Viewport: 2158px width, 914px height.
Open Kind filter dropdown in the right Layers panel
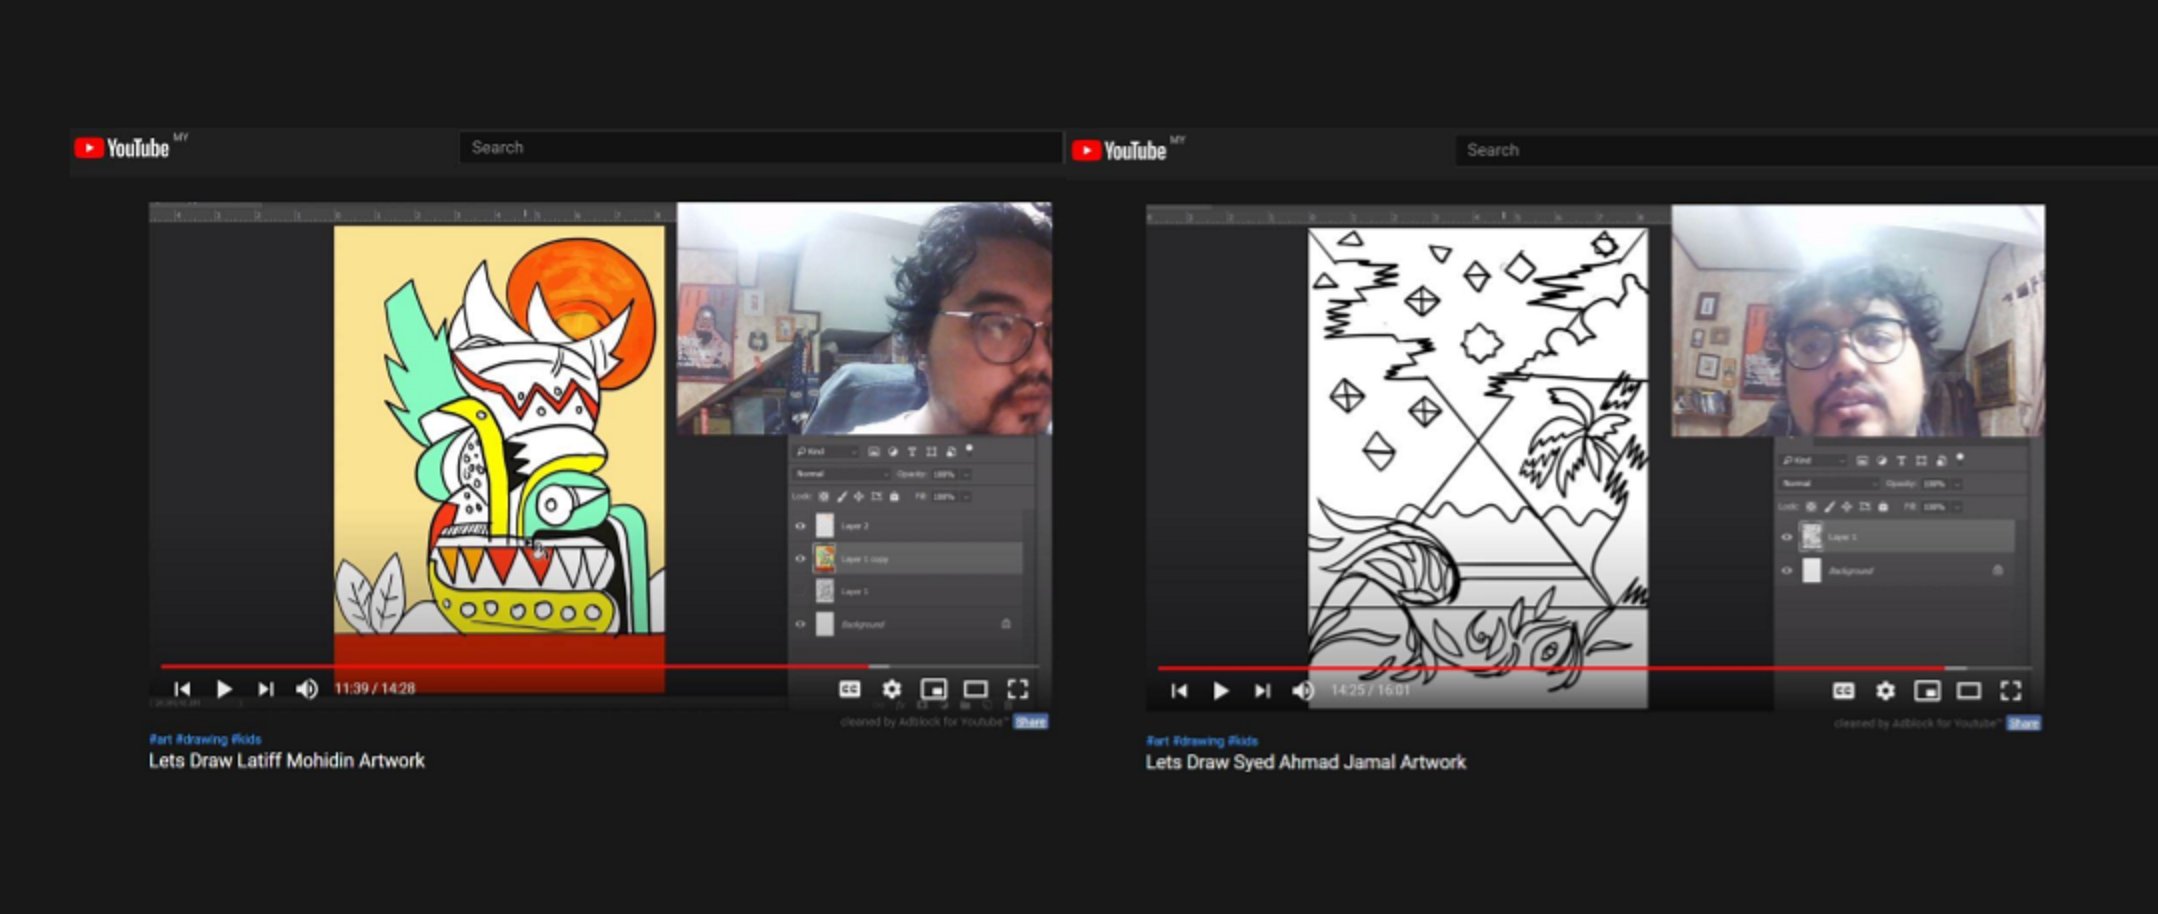click(x=1813, y=461)
